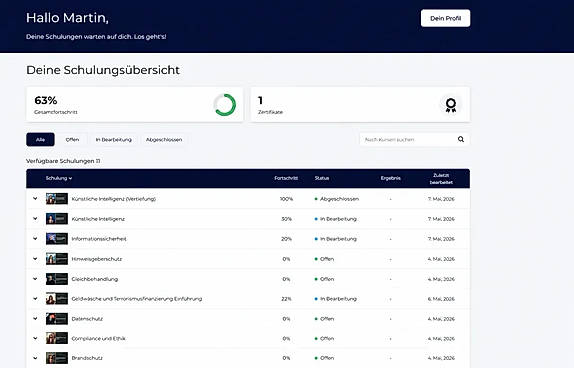The height and width of the screenshot is (368, 574).
Task: Open the Brandschutz thumbnail
Action: point(57,358)
